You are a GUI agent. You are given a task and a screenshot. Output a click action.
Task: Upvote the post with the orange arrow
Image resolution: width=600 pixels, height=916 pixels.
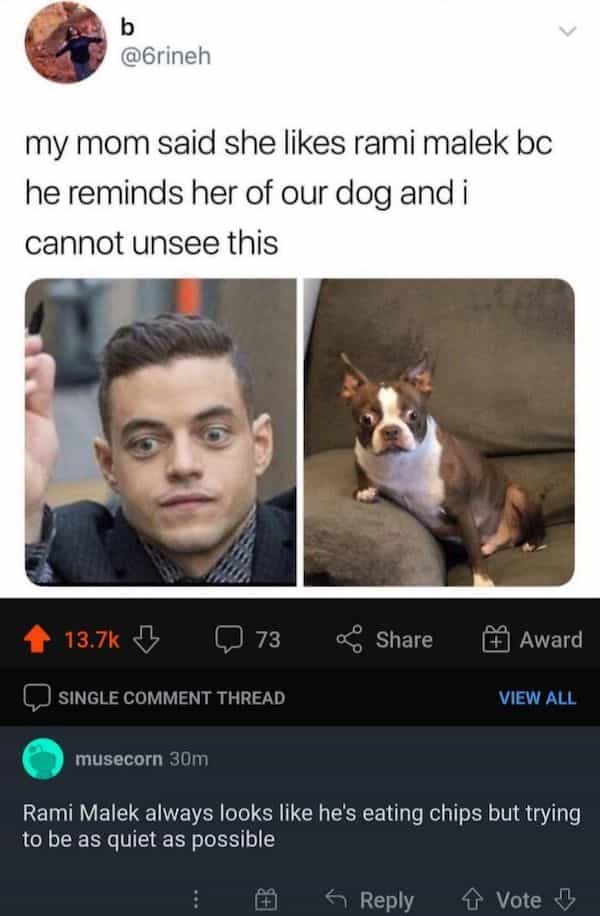coord(37,639)
